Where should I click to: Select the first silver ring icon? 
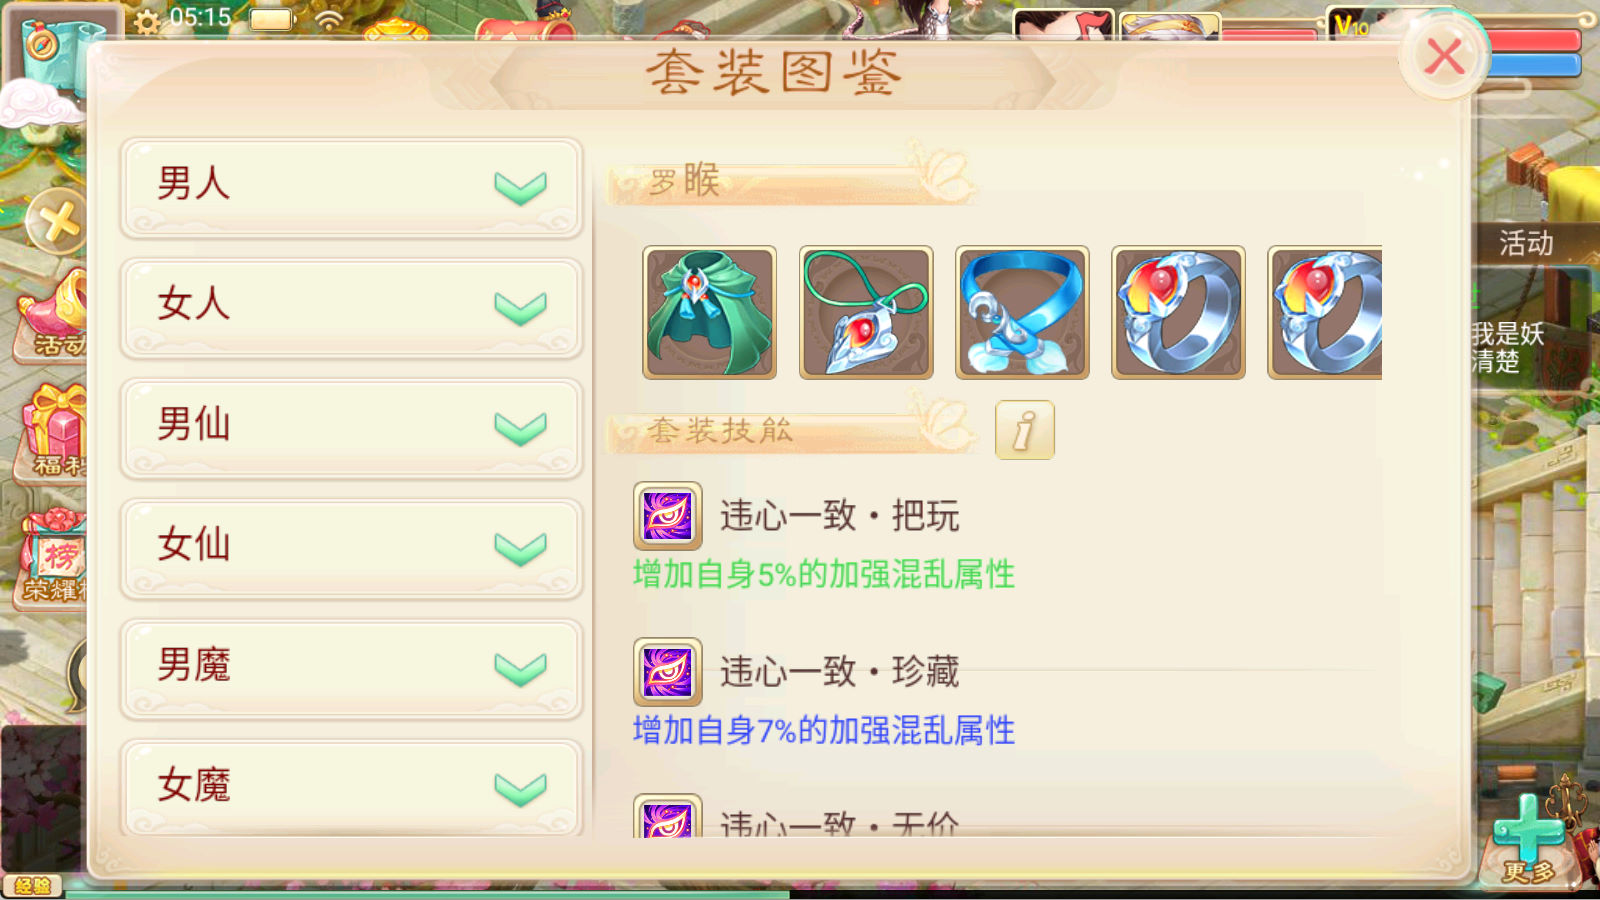pyautogui.click(x=1178, y=312)
